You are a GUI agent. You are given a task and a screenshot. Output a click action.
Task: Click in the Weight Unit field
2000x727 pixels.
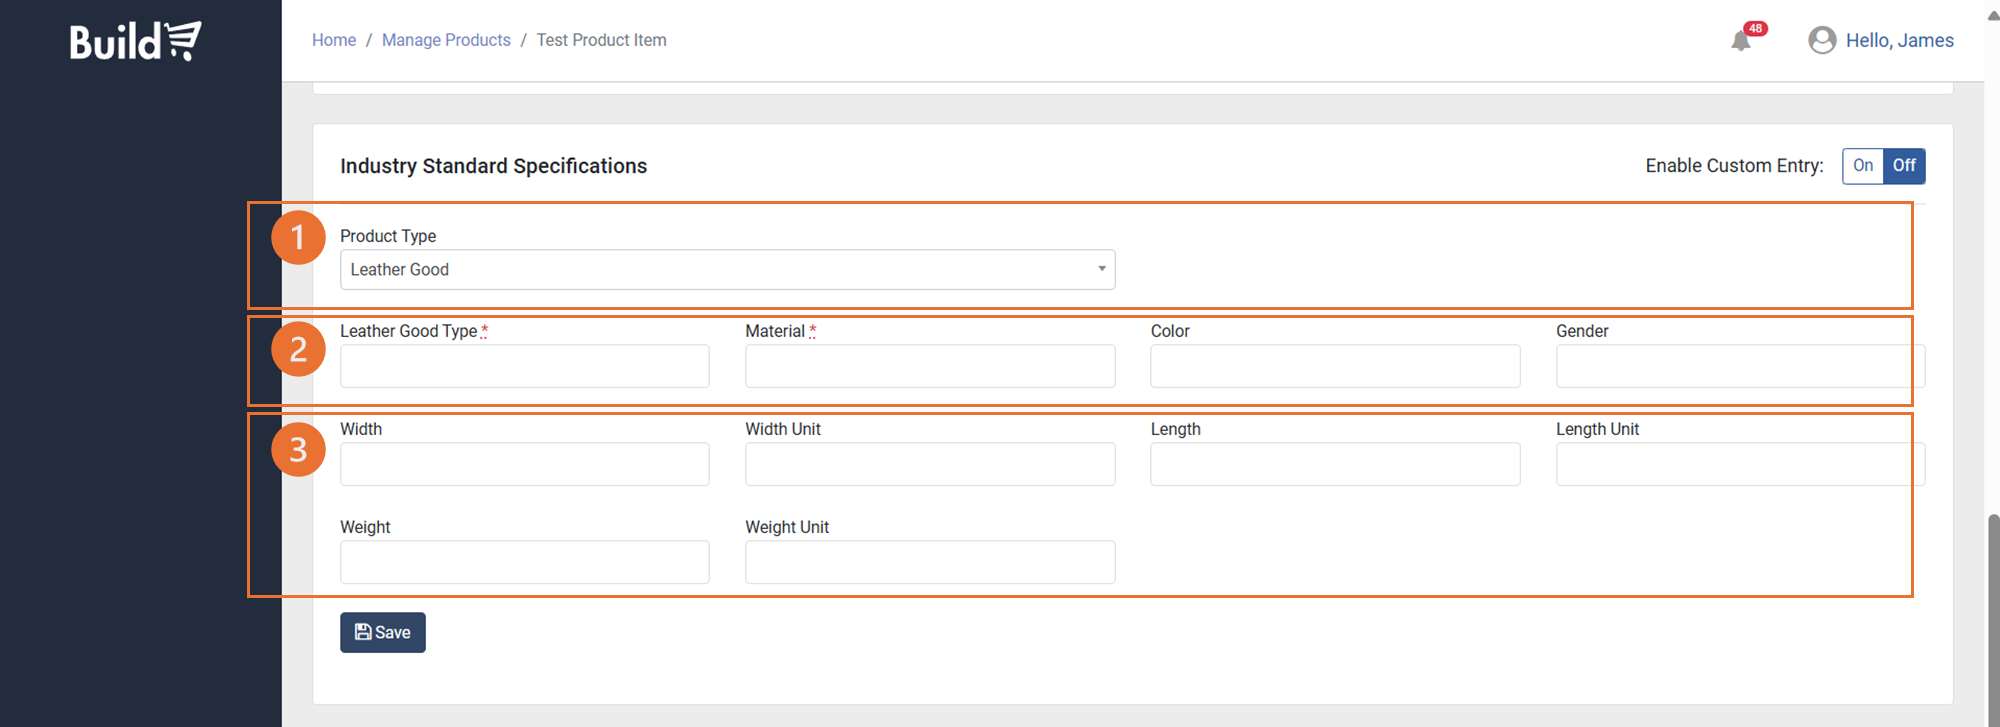tap(930, 562)
